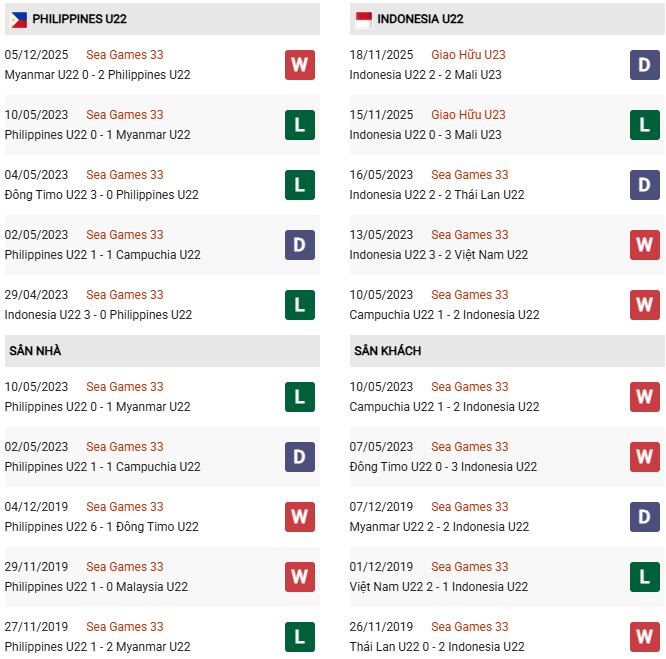This screenshot has height=659, width=666.
Task: Select the SÂN KHÁCH section header
Action: tap(387, 351)
